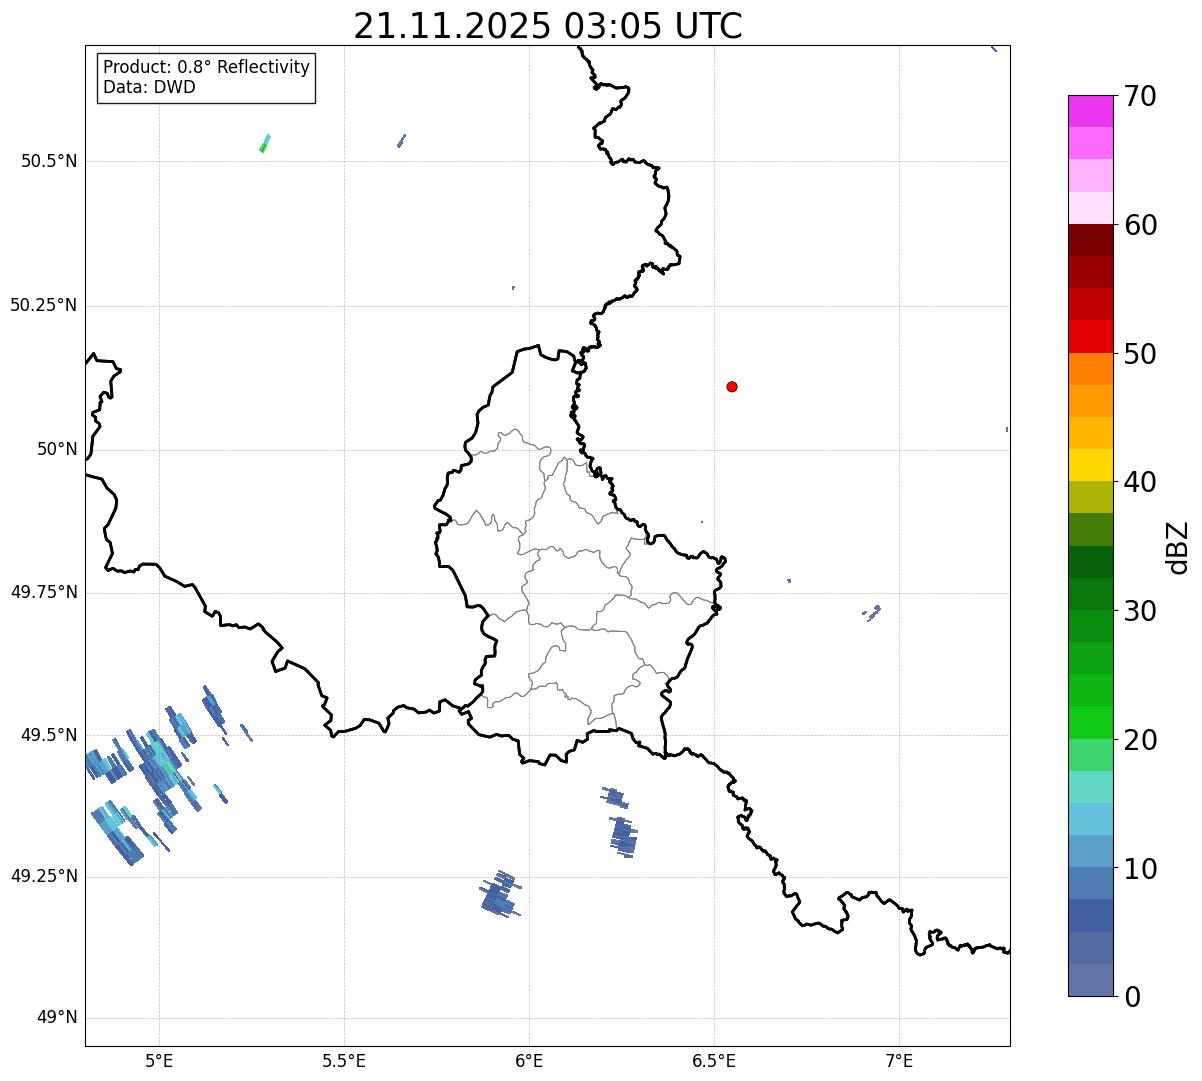Click the title "21.11.2025 03:05 UTC"

(548, 26)
